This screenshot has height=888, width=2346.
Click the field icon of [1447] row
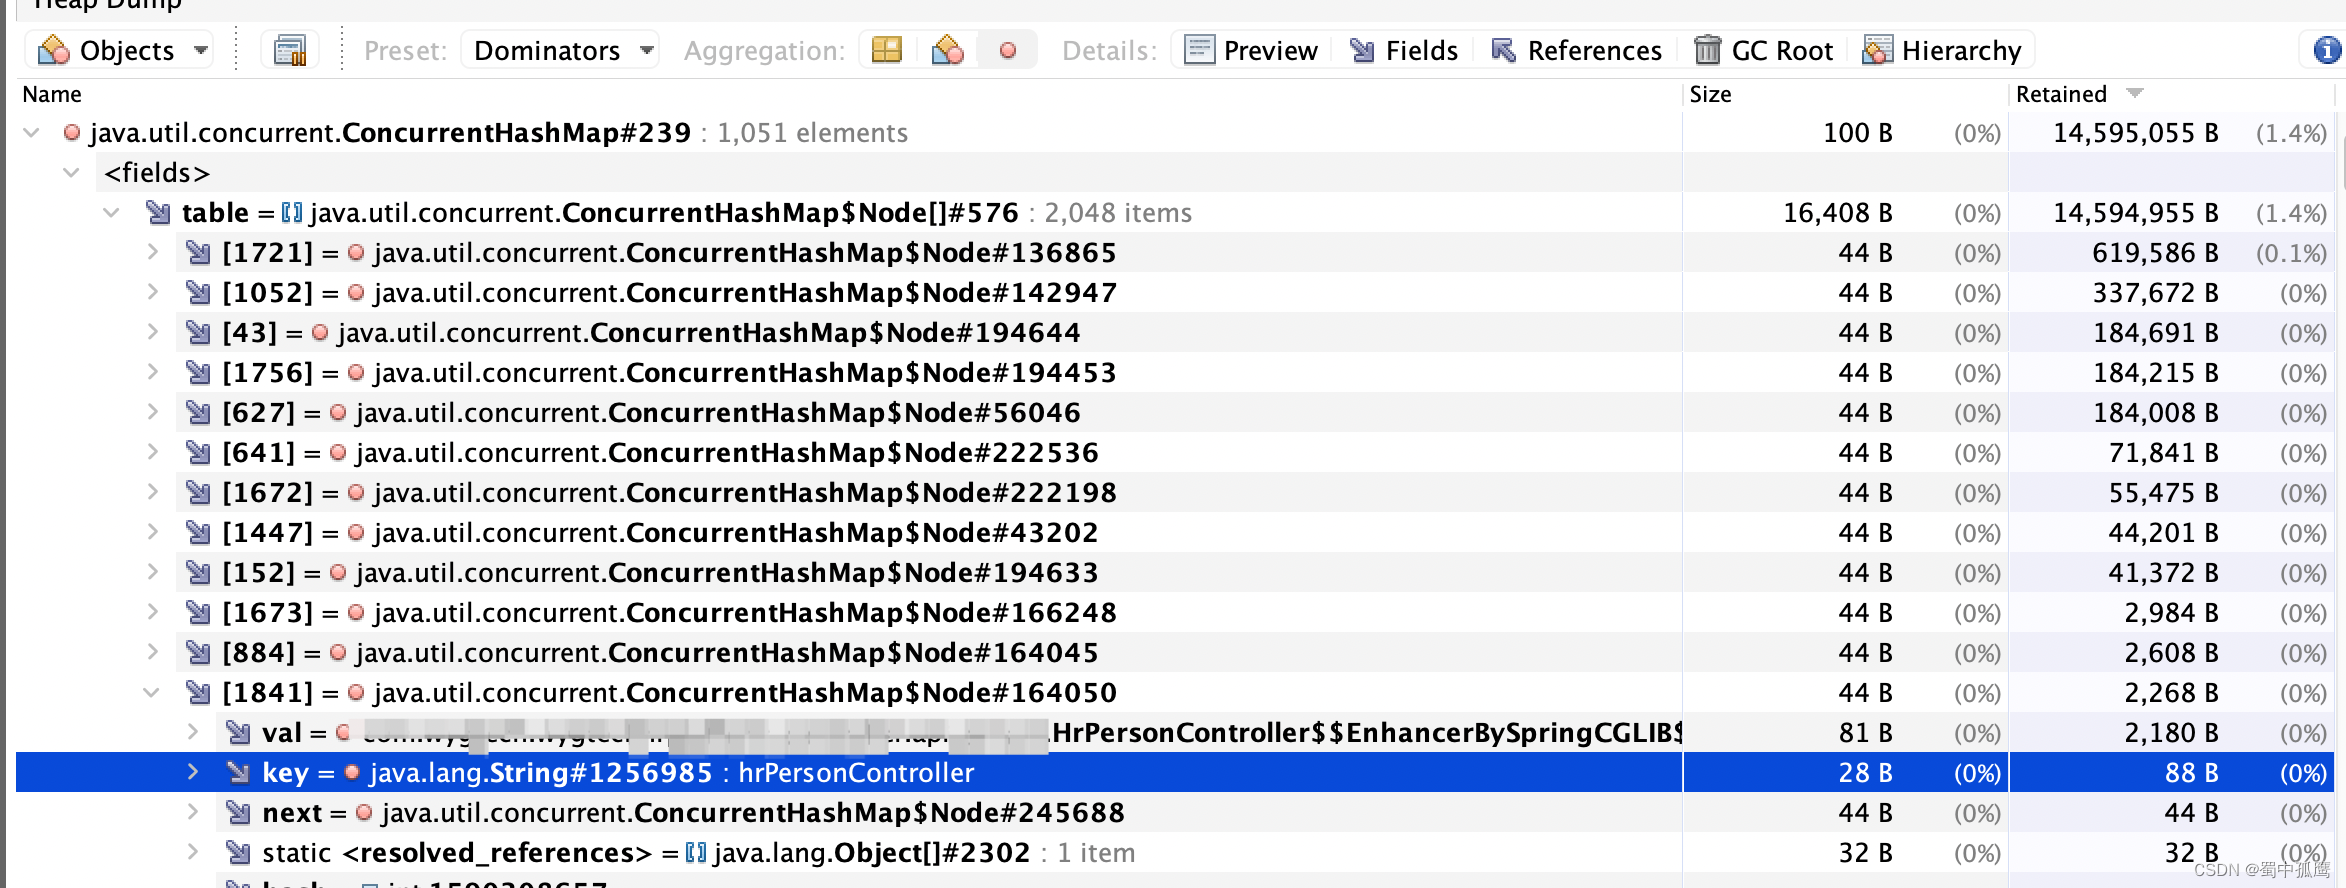click(x=198, y=532)
